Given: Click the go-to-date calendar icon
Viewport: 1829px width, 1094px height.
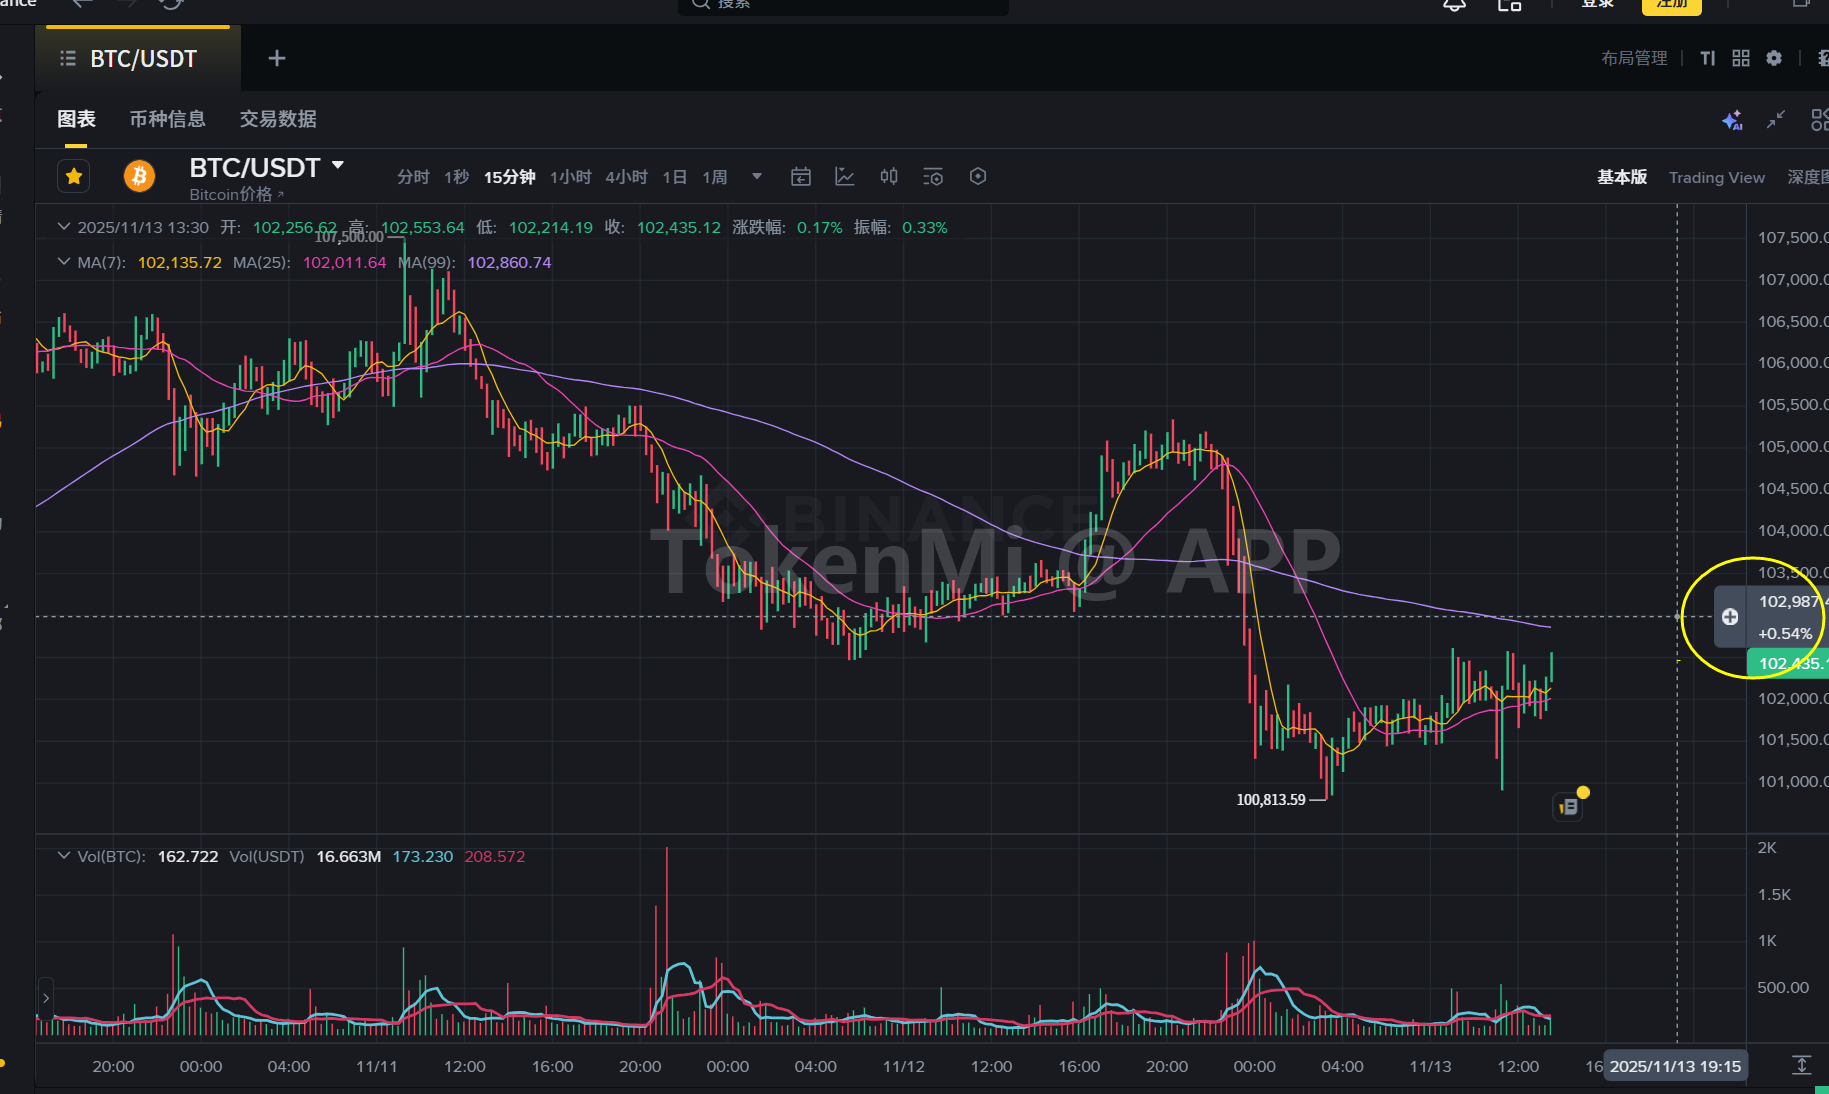Looking at the screenshot, I should click(801, 177).
